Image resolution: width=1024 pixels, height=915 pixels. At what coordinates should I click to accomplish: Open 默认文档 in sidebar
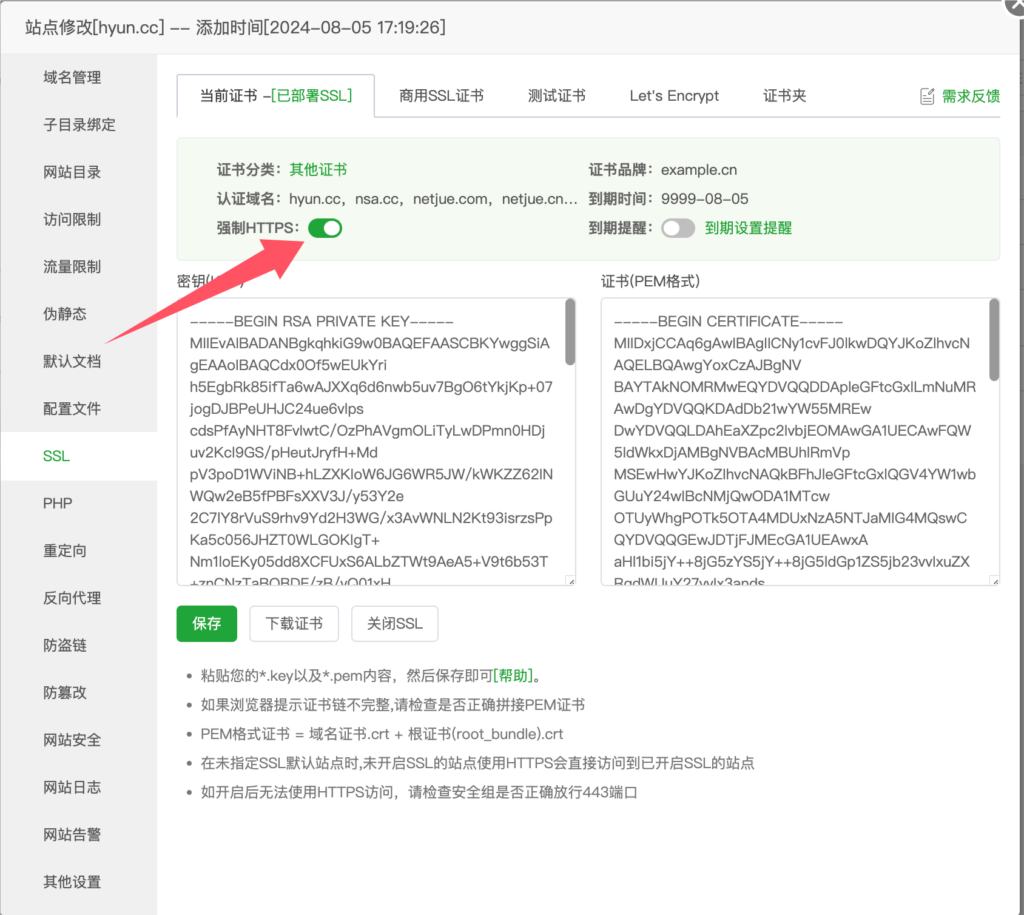(x=72, y=362)
